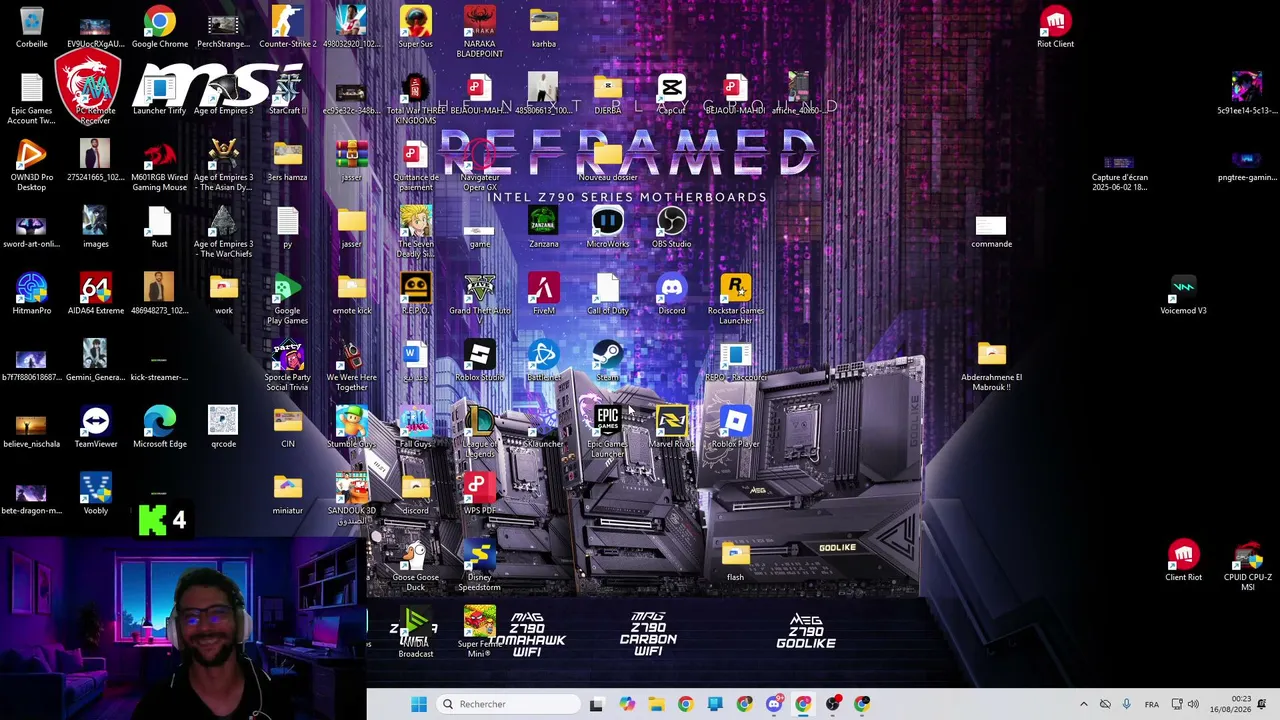Launch Microsoft Edge from the desktop
The image size is (1280, 720).
point(159,428)
